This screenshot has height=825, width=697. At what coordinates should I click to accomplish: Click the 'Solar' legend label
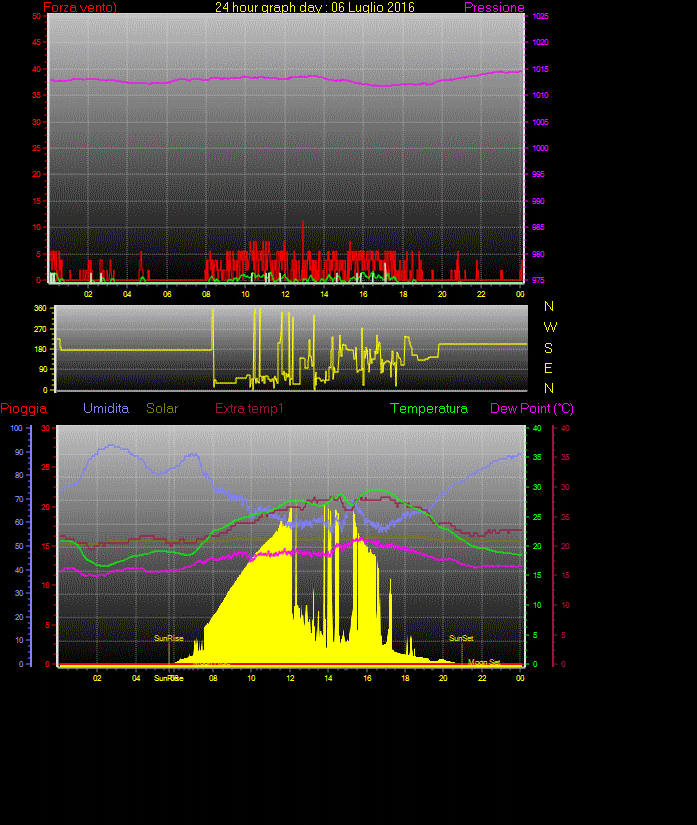click(162, 408)
